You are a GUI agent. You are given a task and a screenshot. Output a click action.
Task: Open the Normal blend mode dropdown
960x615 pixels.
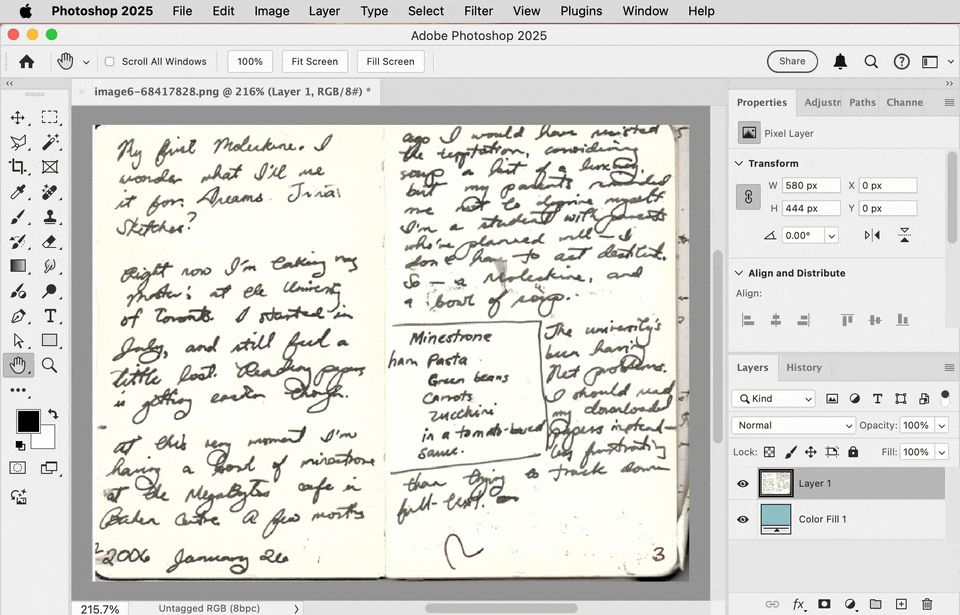click(793, 425)
